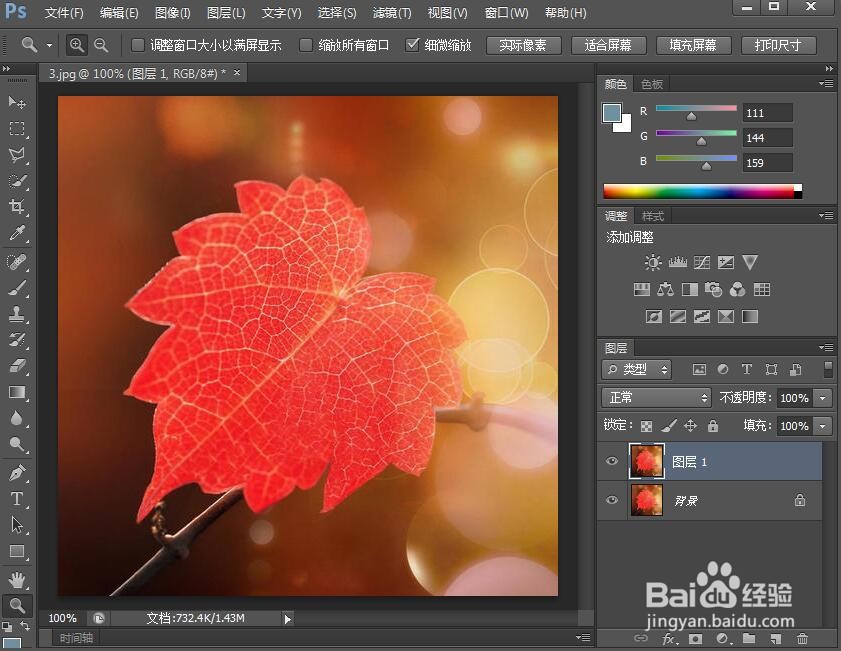Viewport: 841px width, 651px height.
Task: Select the Horizontal Type tool
Action: coord(17,499)
